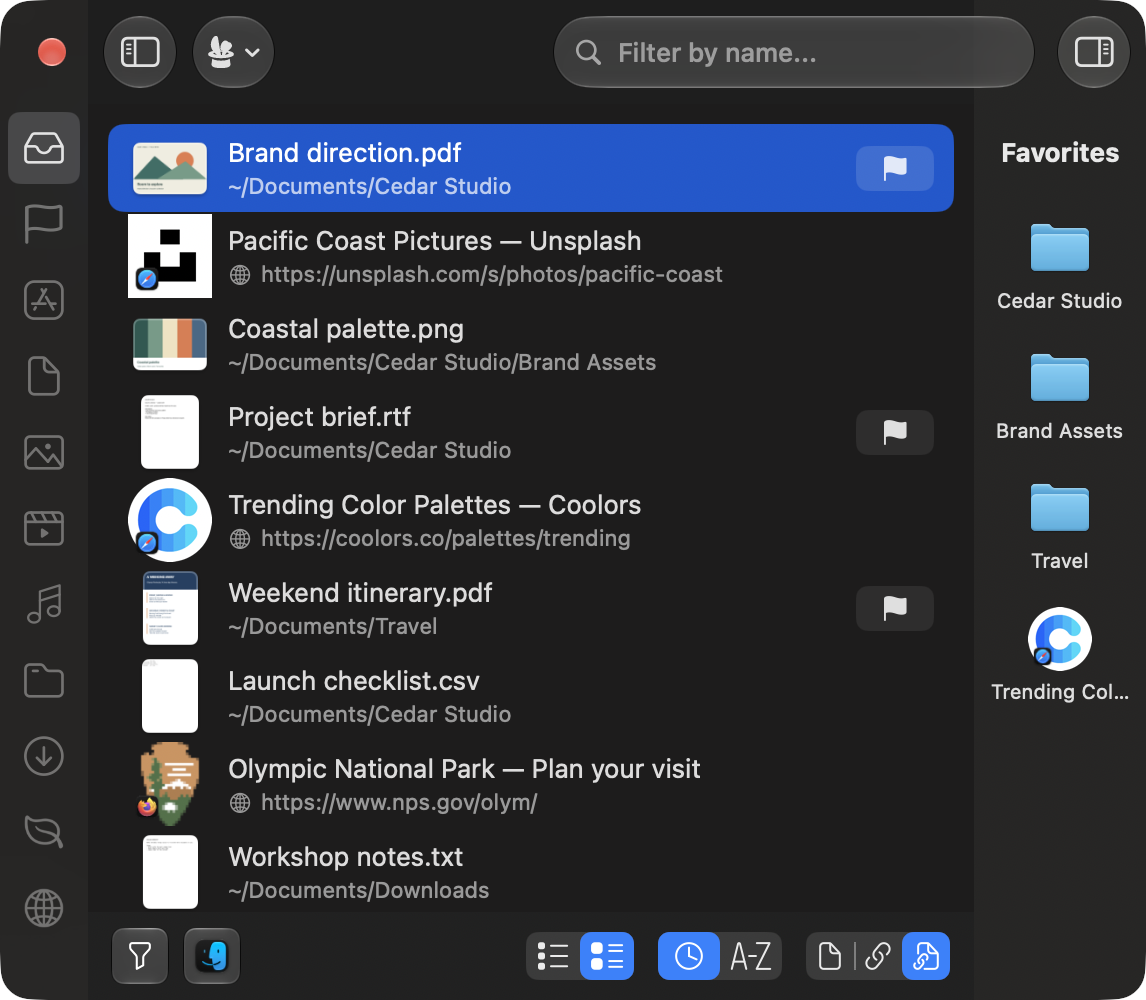Sort items by recent clock icon
The width and height of the screenshot is (1146, 1000).
pos(688,955)
